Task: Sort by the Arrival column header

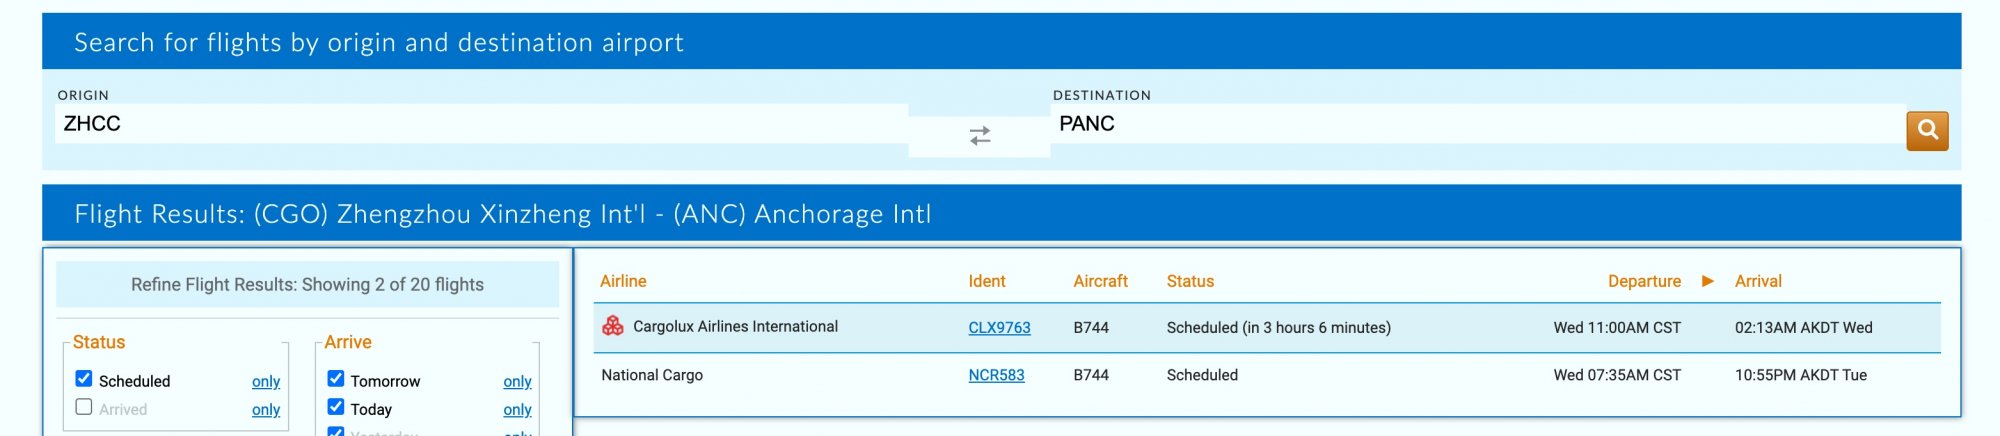Action: [x=1758, y=281]
